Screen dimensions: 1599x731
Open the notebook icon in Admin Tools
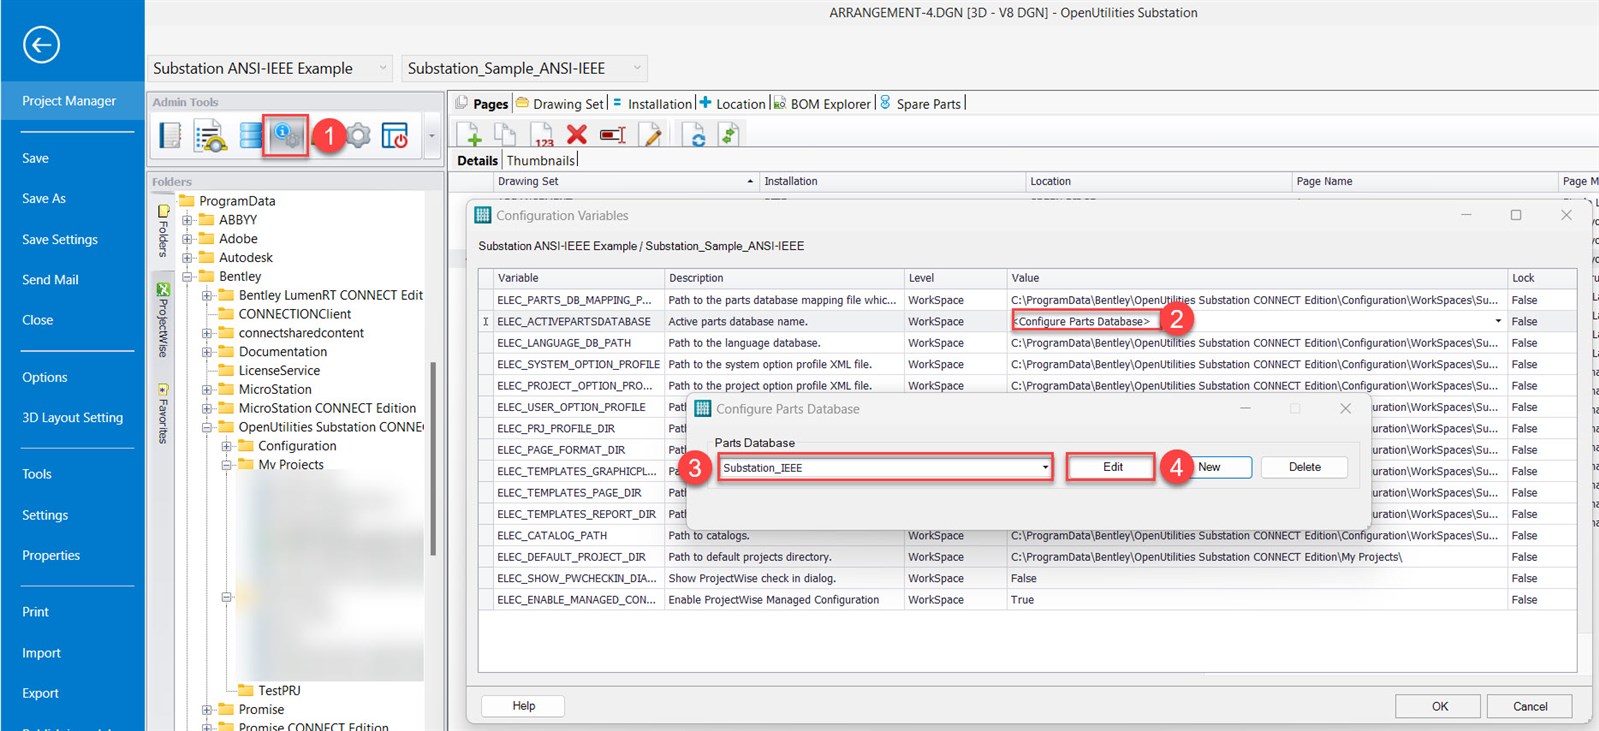[x=170, y=135]
